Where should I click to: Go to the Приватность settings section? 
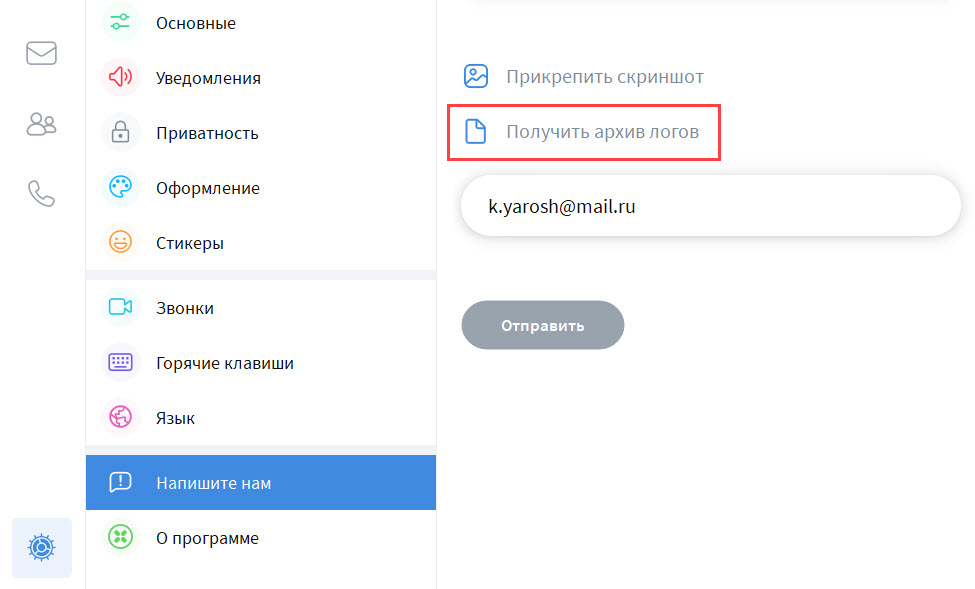point(207,133)
